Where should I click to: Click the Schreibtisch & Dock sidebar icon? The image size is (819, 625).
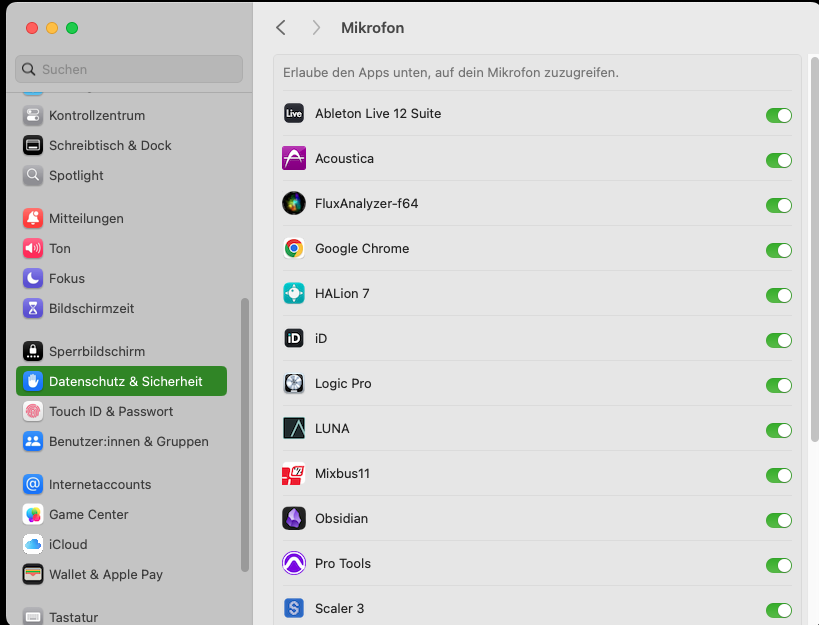(33, 145)
